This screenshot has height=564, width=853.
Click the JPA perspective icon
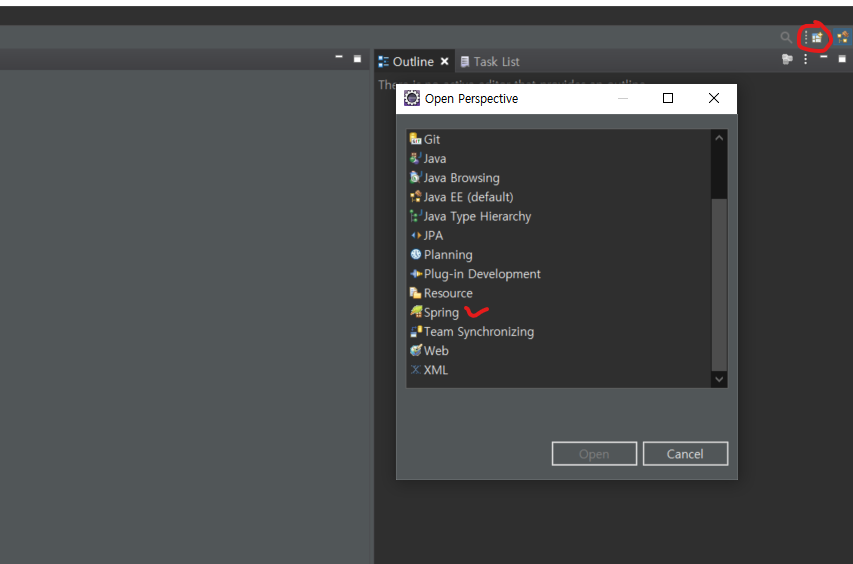(416, 235)
